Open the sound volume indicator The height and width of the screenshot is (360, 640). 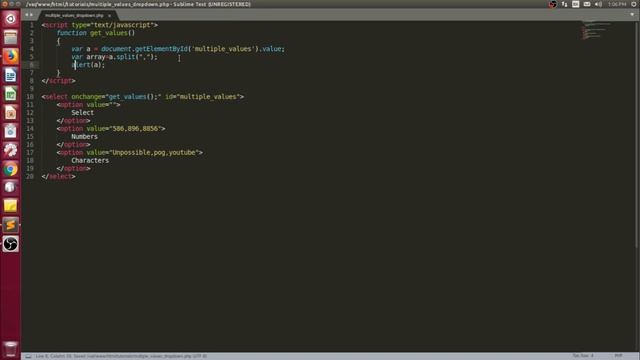click(x=598, y=4)
